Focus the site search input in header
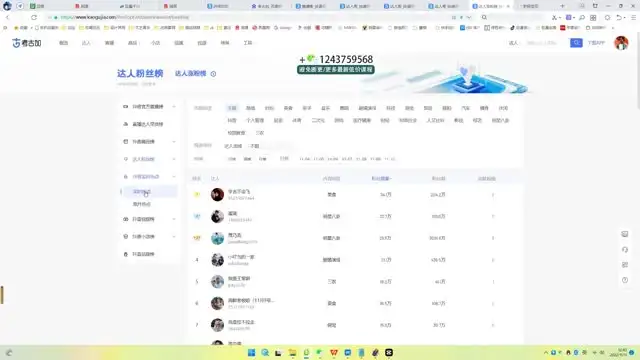This screenshot has width=640, height=360. [542, 43]
